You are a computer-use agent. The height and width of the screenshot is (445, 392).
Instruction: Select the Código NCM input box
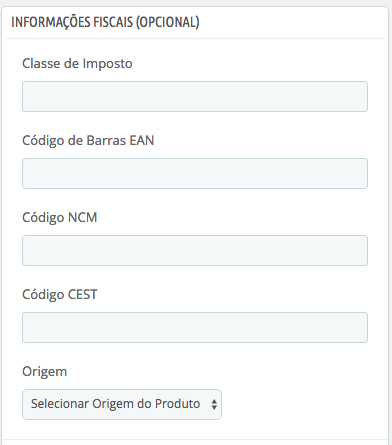point(195,250)
